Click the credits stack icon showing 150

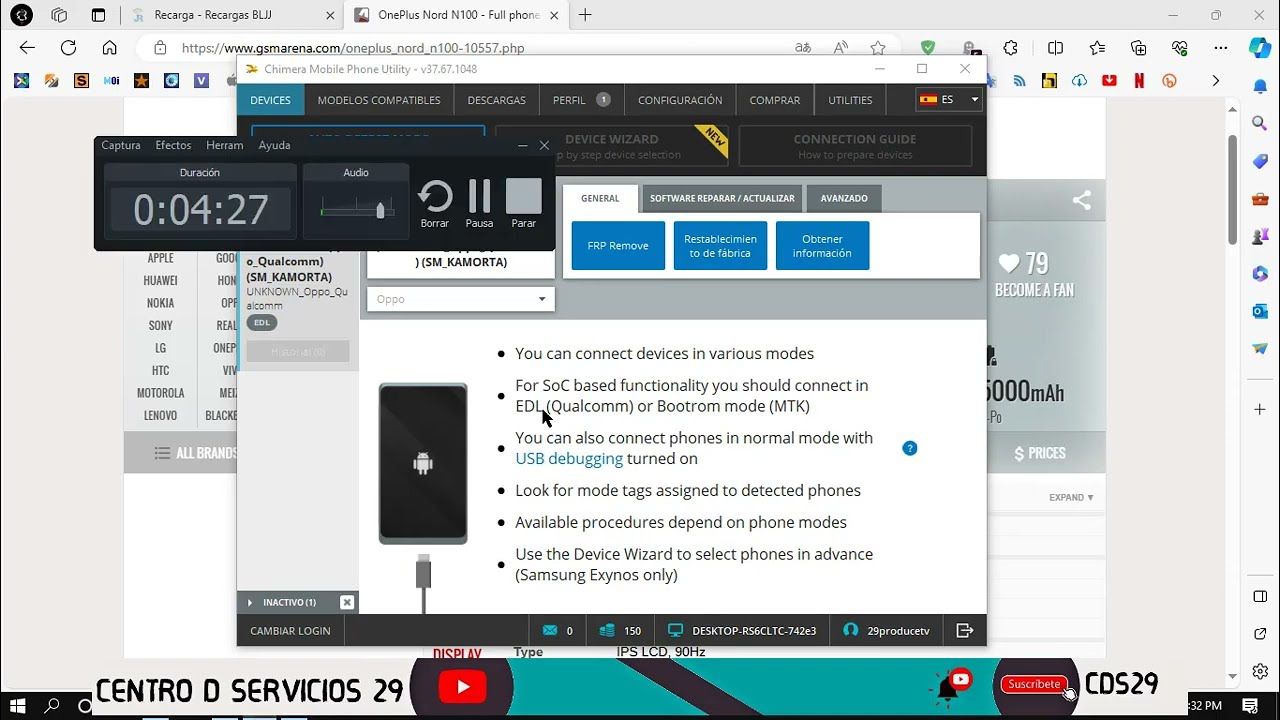point(606,630)
